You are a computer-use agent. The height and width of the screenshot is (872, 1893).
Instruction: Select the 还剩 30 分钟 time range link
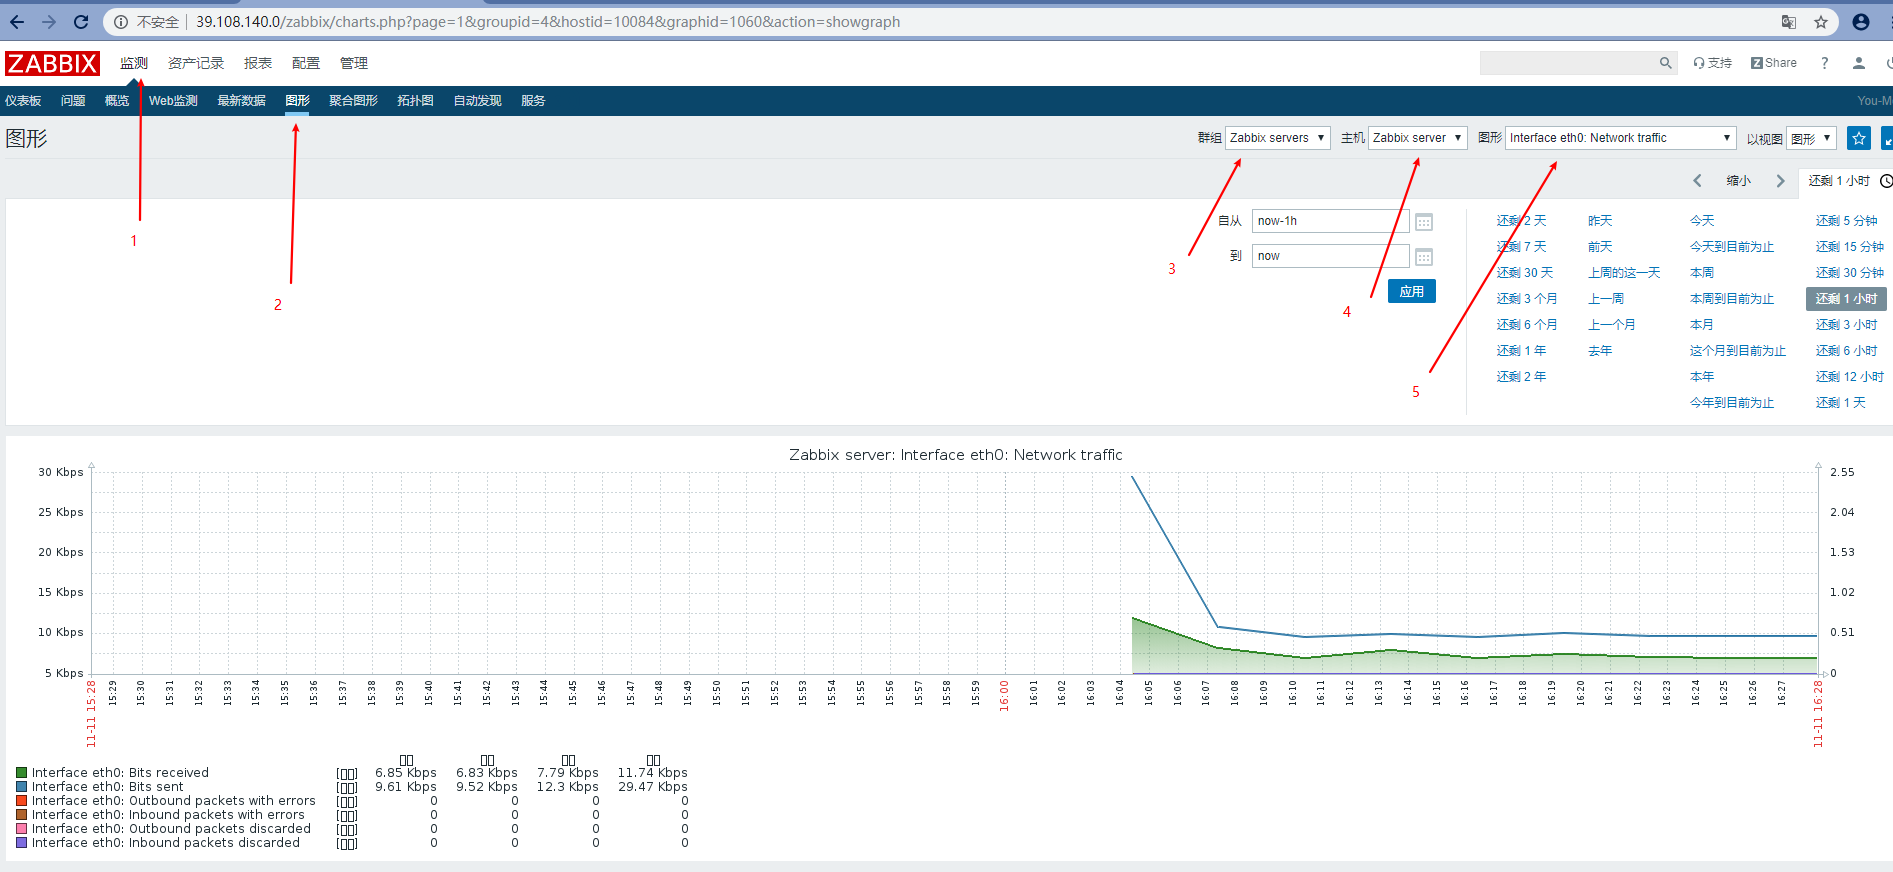click(1849, 273)
